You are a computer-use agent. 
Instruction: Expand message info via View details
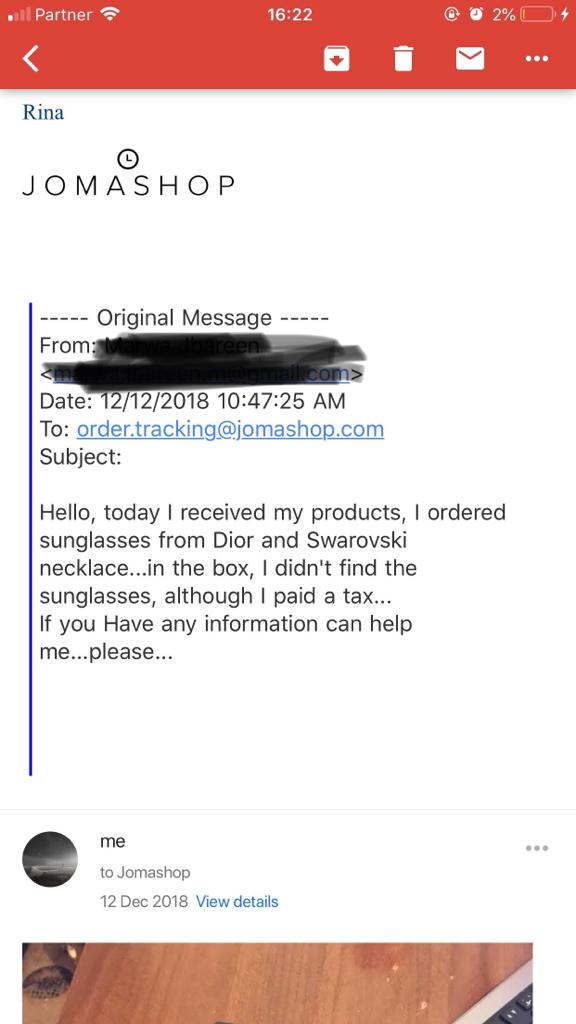(x=237, y=901)
